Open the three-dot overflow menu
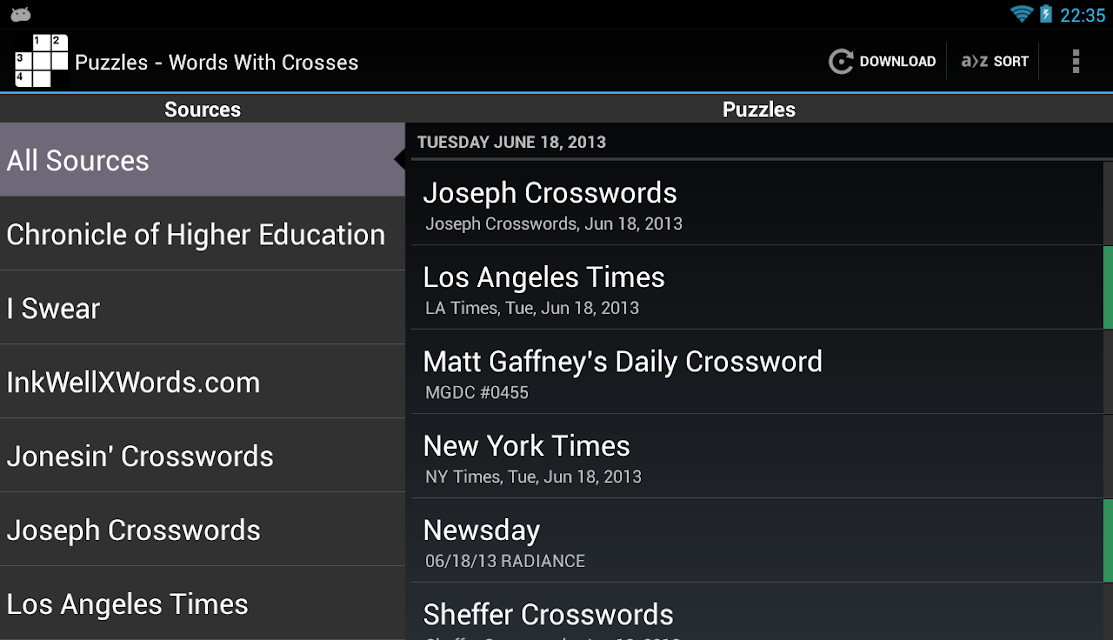 (x=1075, y=62)
